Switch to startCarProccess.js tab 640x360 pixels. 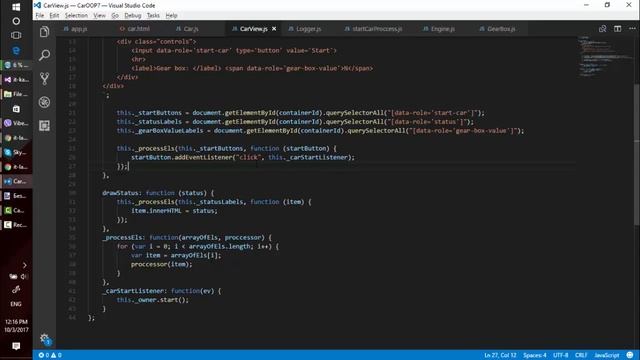pos(373,29)
